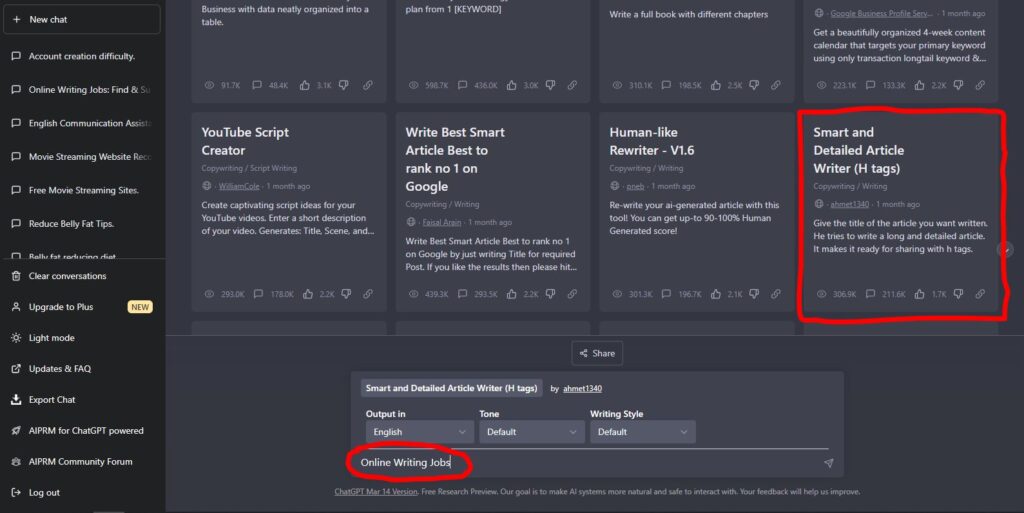Screen dimensions: 1024x513
Task: Open Human-like Rewriter - V1.6 prompt card
Action: tap(697, 211)
